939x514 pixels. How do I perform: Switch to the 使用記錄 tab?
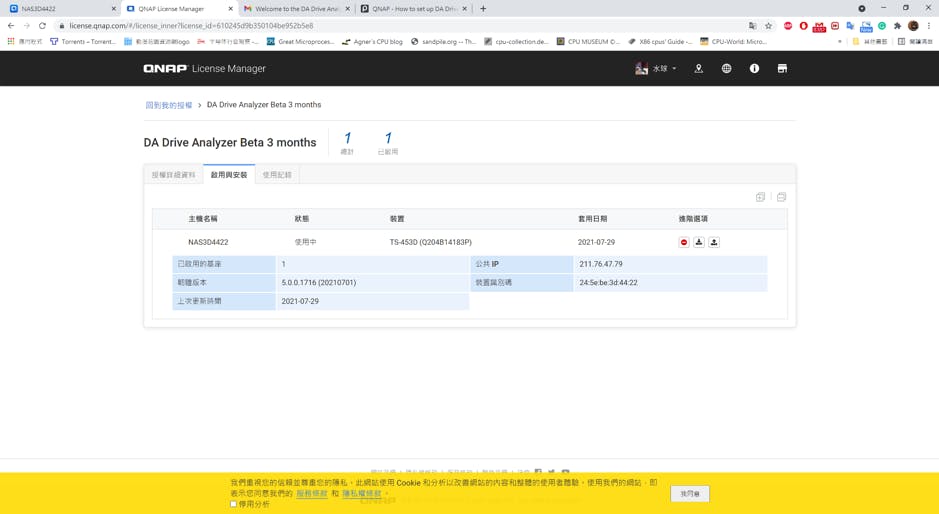(x=277, y=175)
